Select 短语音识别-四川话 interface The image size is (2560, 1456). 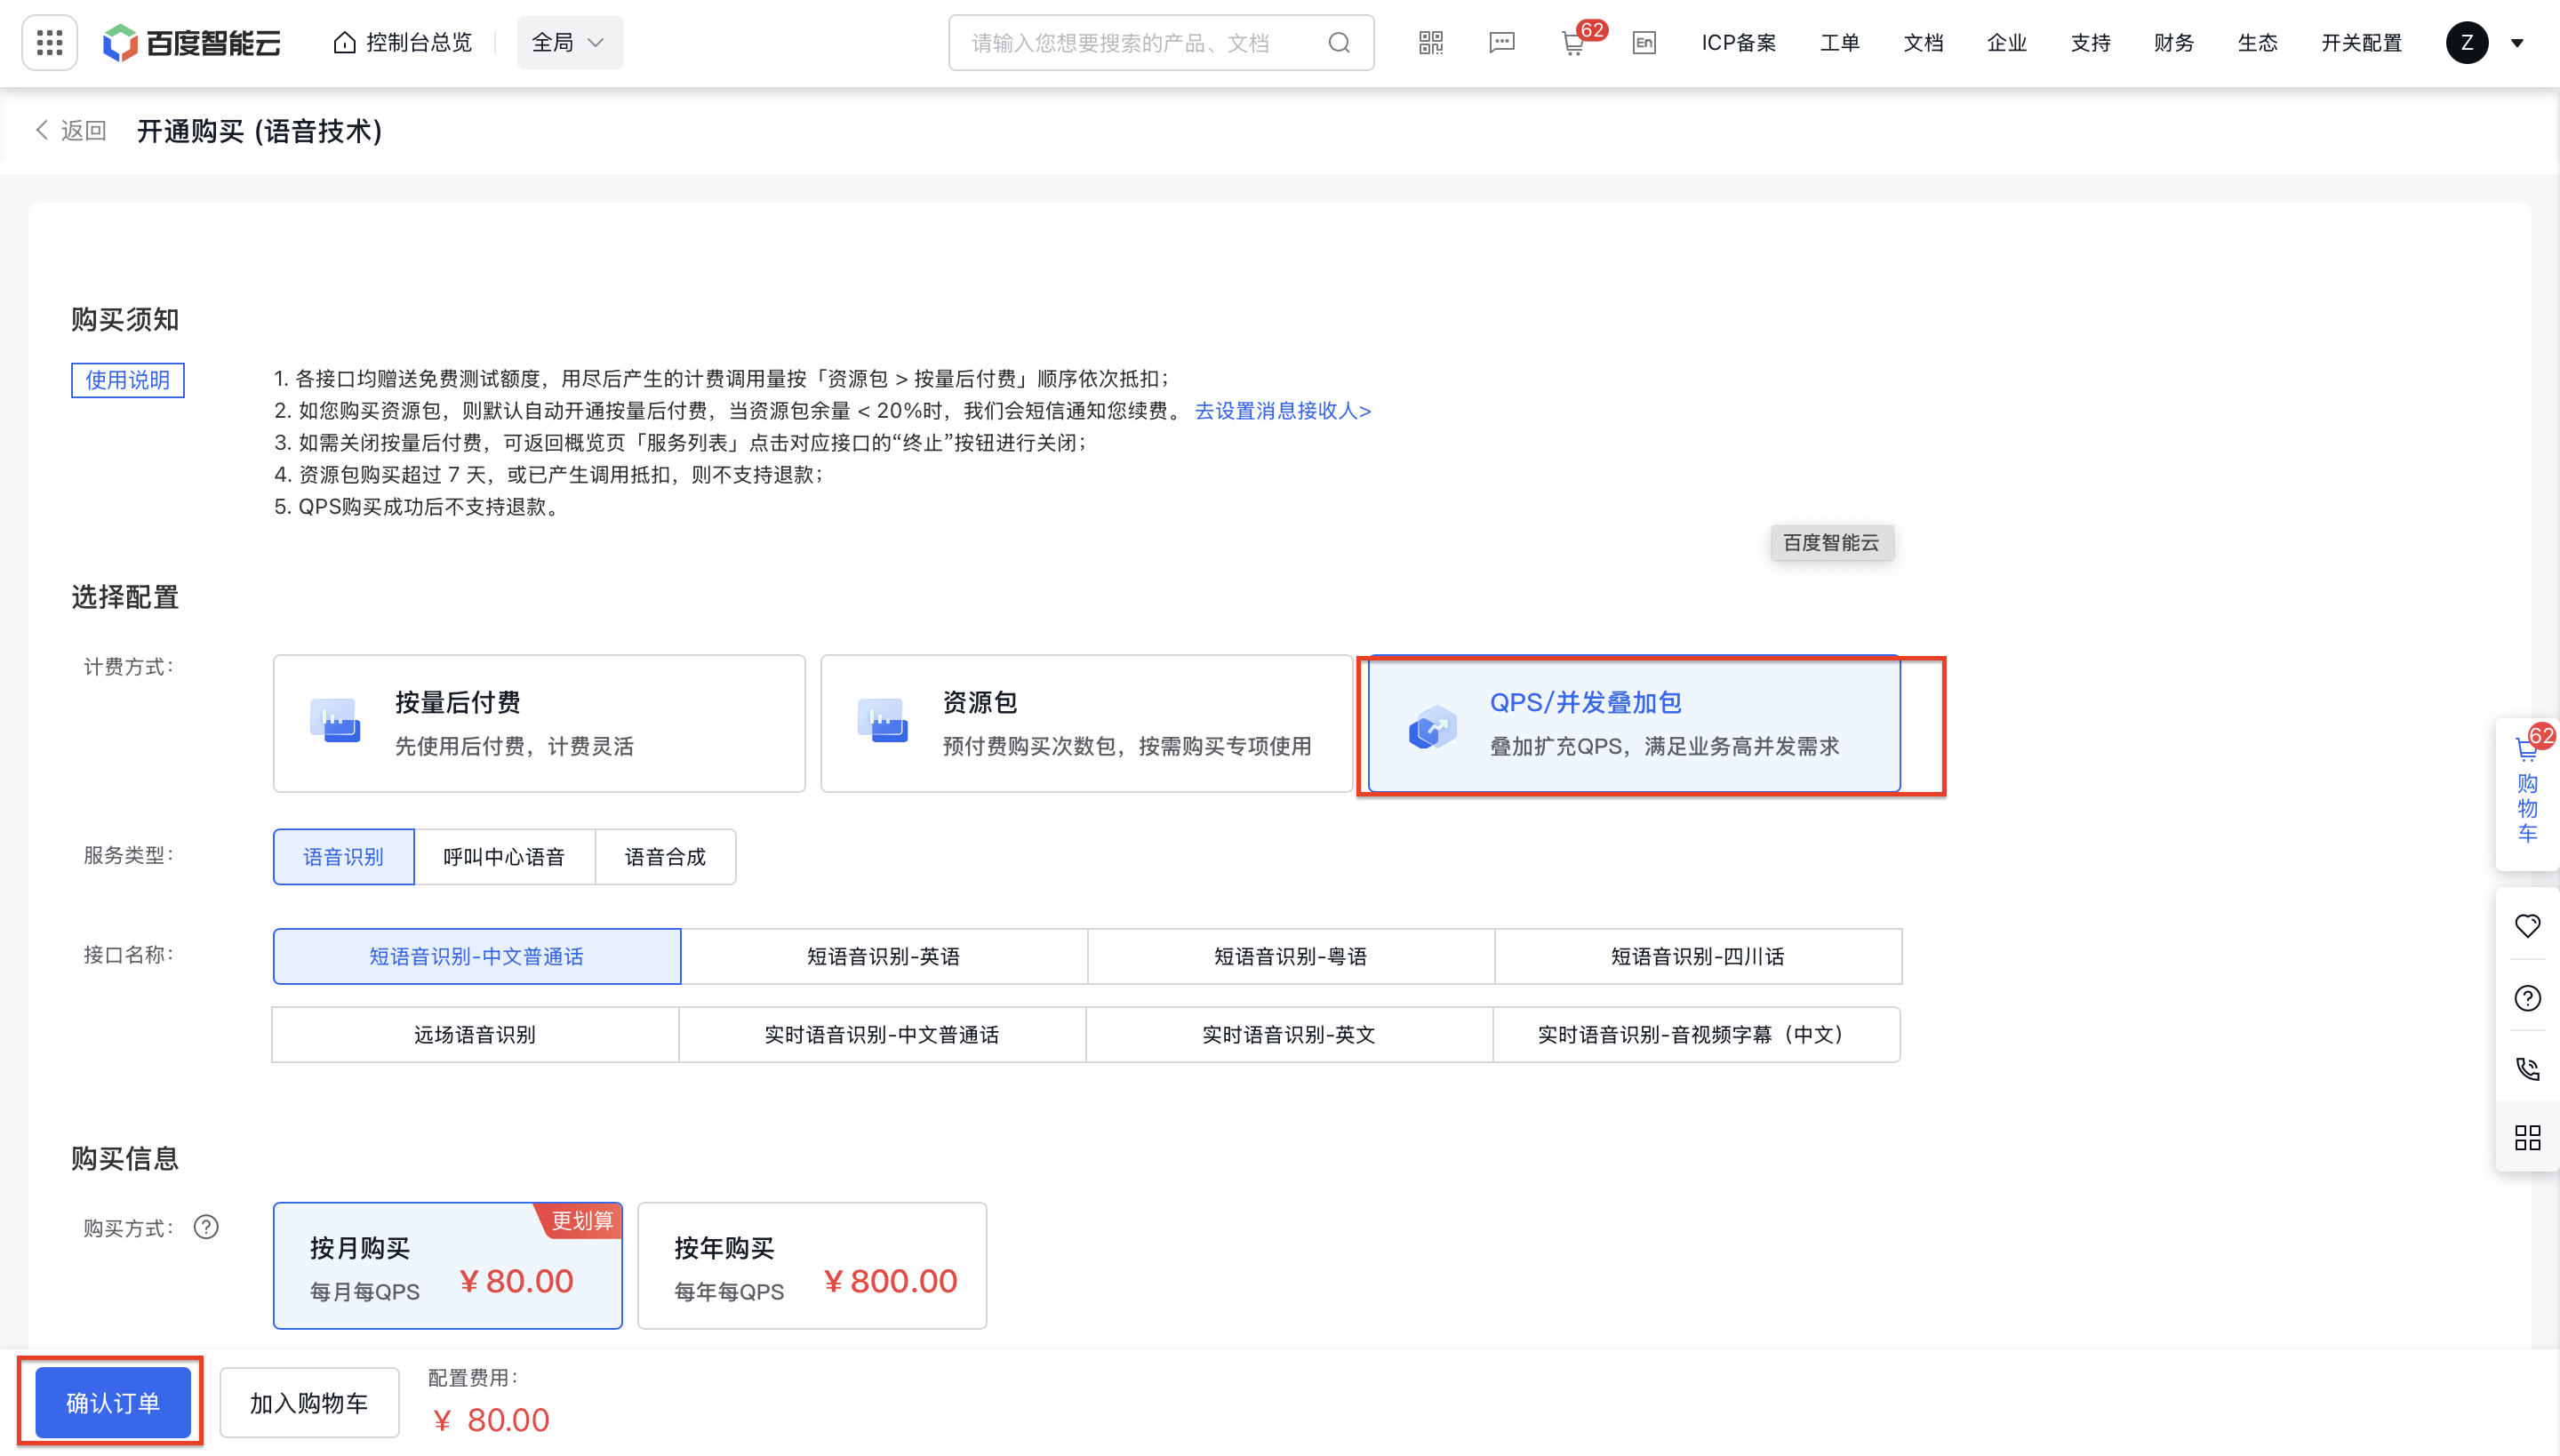tap(1698, 956)
